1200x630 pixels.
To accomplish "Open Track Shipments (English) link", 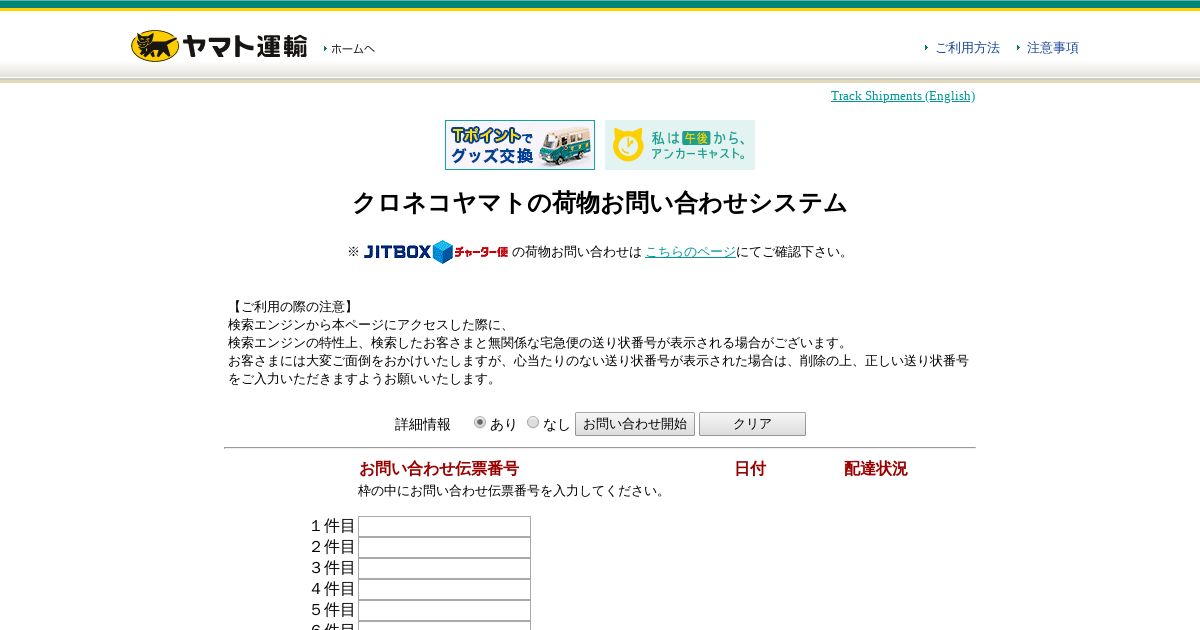I will point(903,96).
